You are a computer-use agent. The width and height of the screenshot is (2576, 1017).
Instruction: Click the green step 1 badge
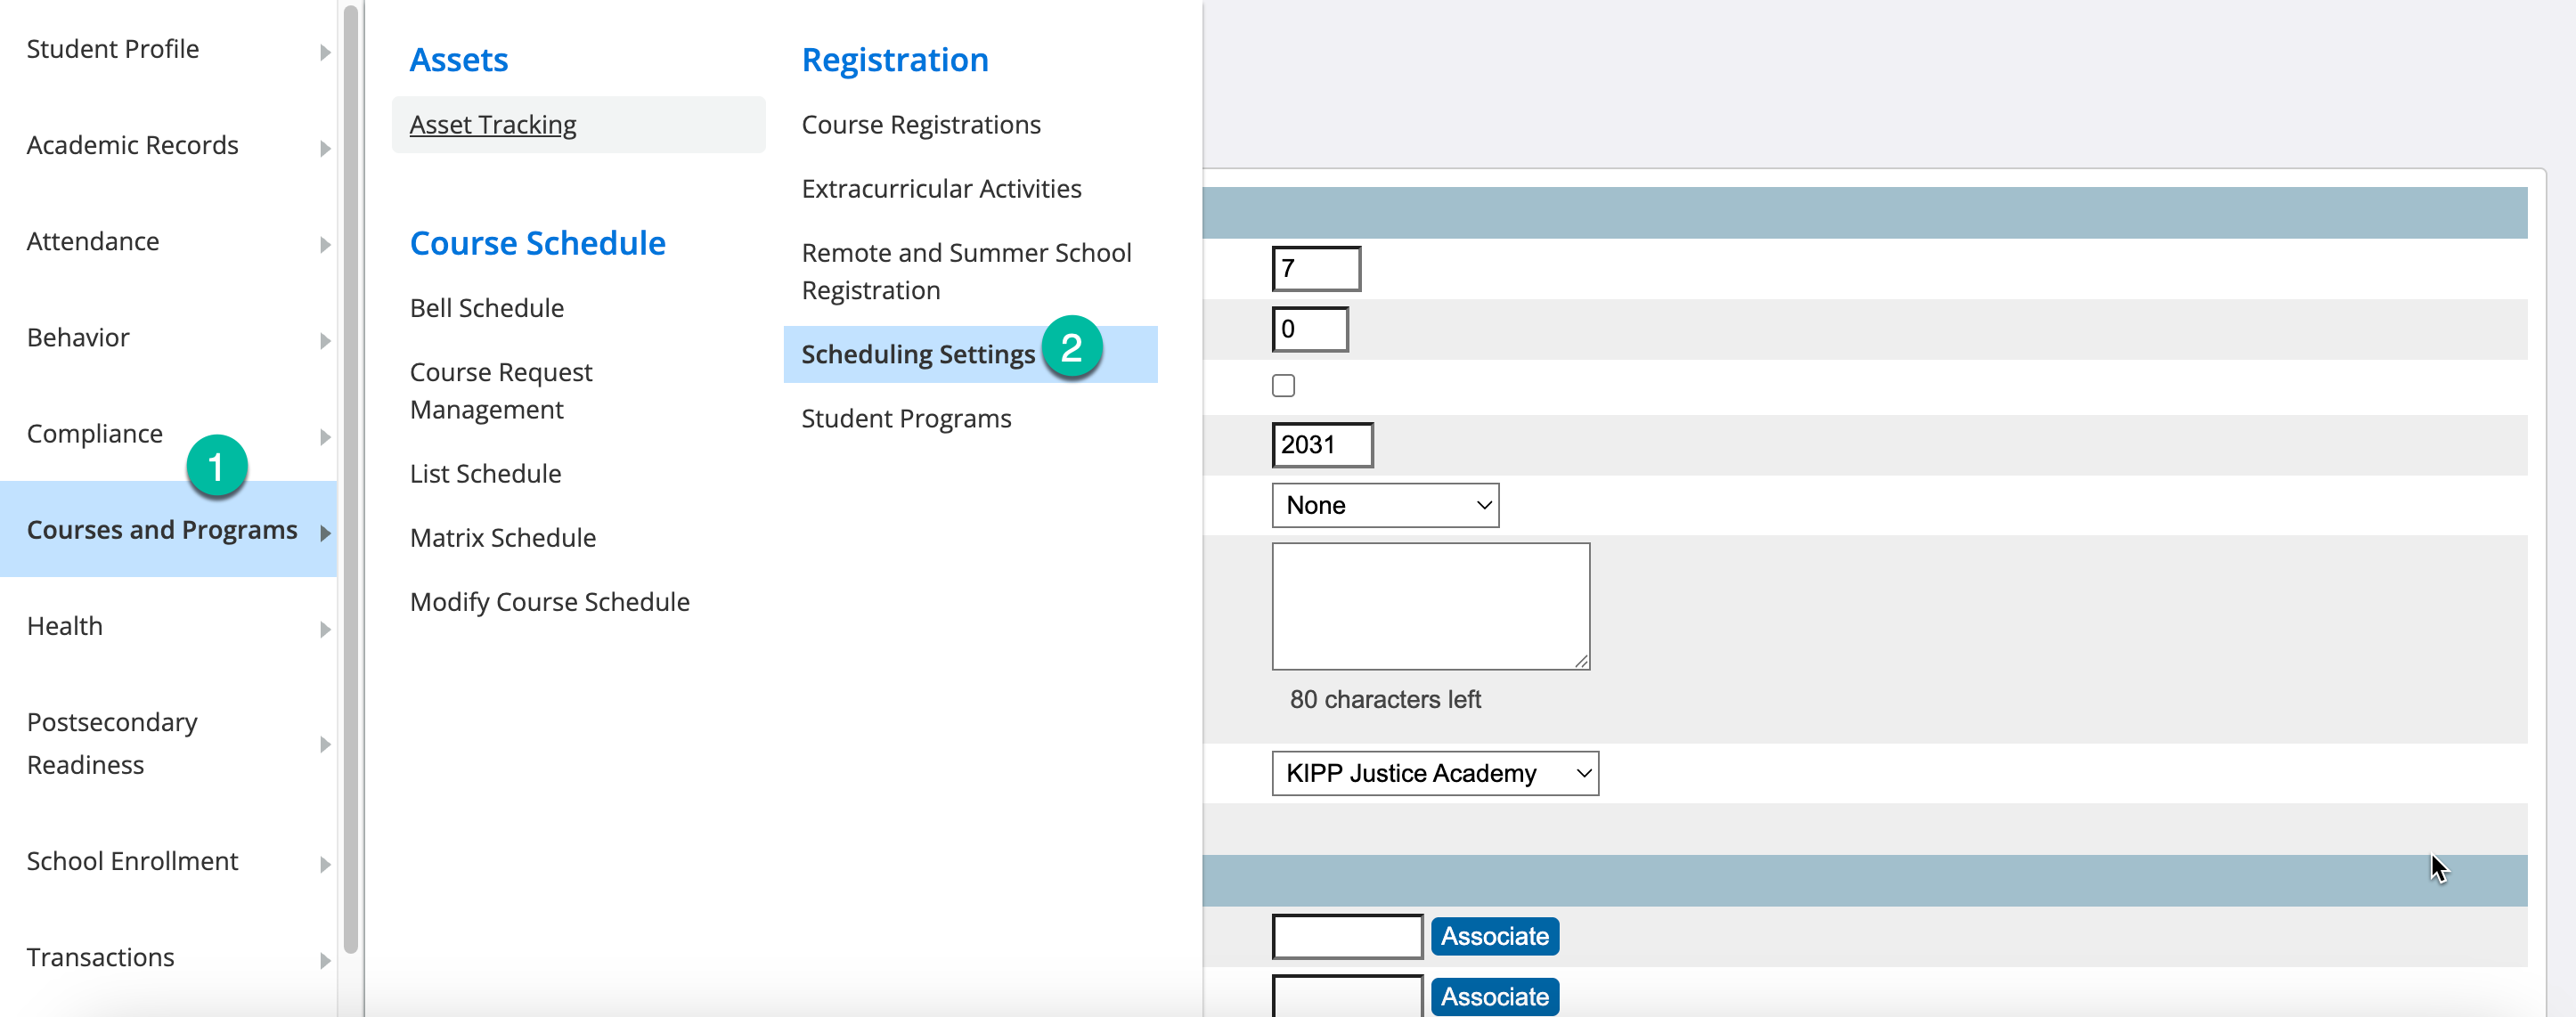click(x=216, y=466)
